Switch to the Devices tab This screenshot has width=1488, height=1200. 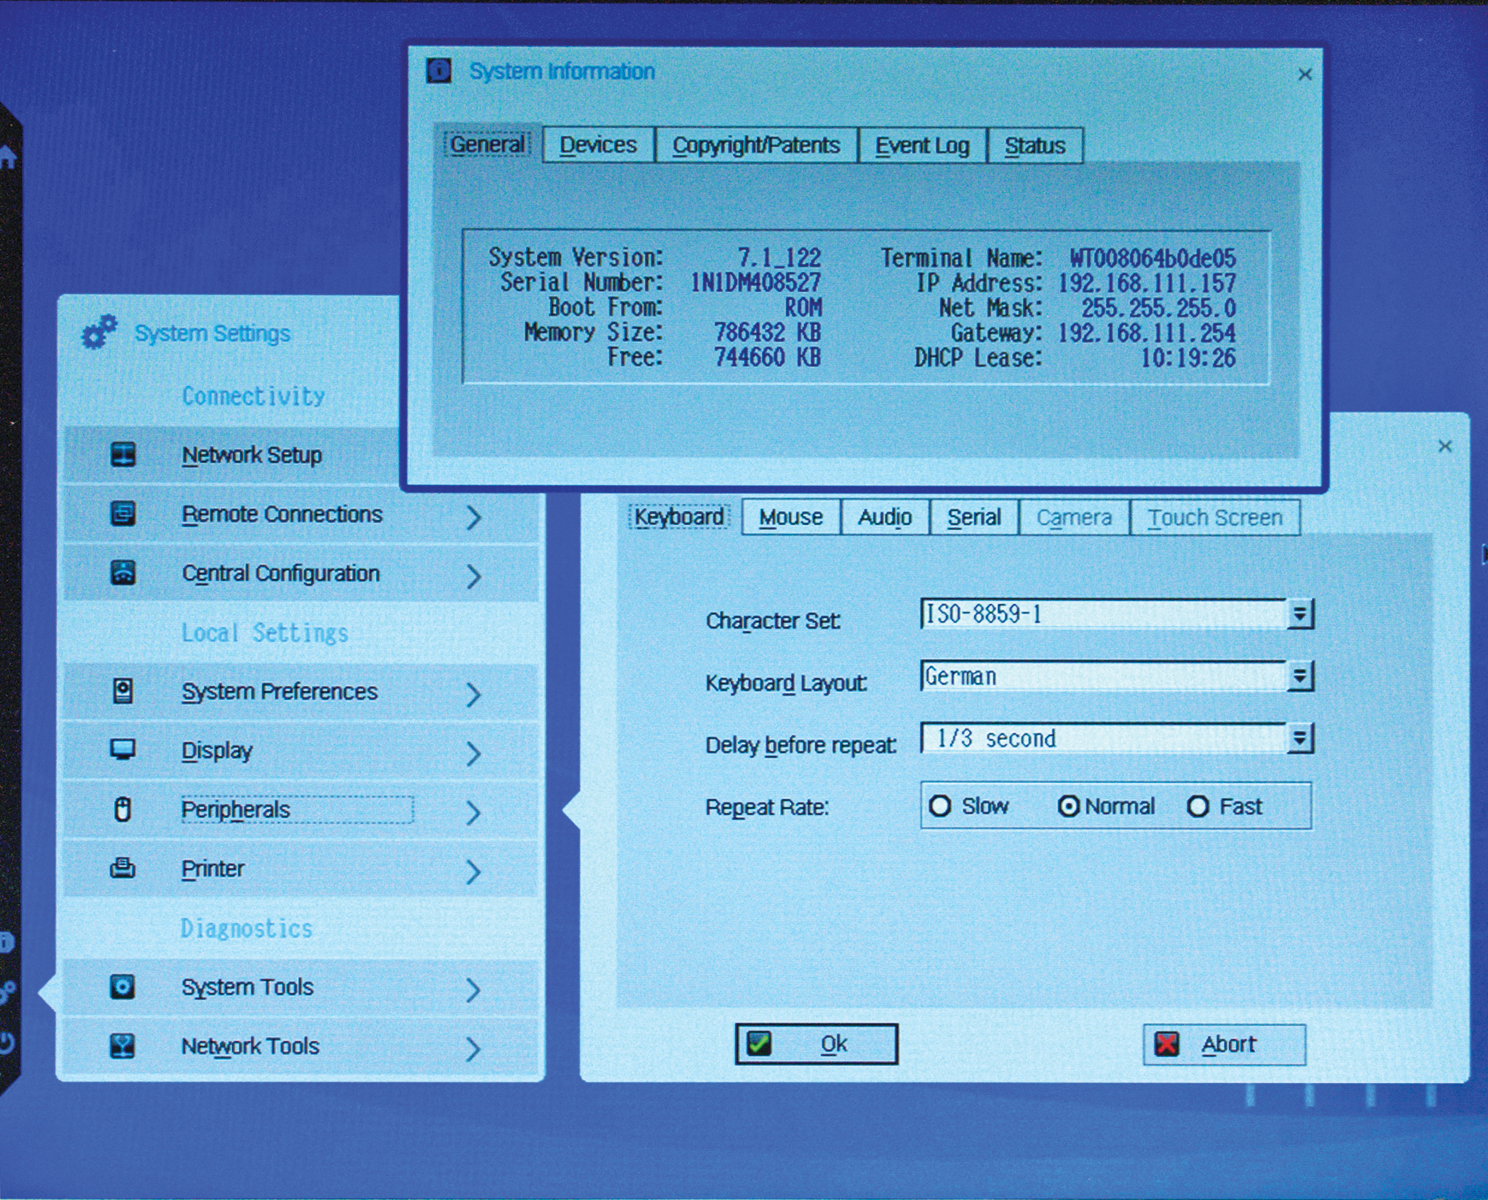[x=597, y=145]
